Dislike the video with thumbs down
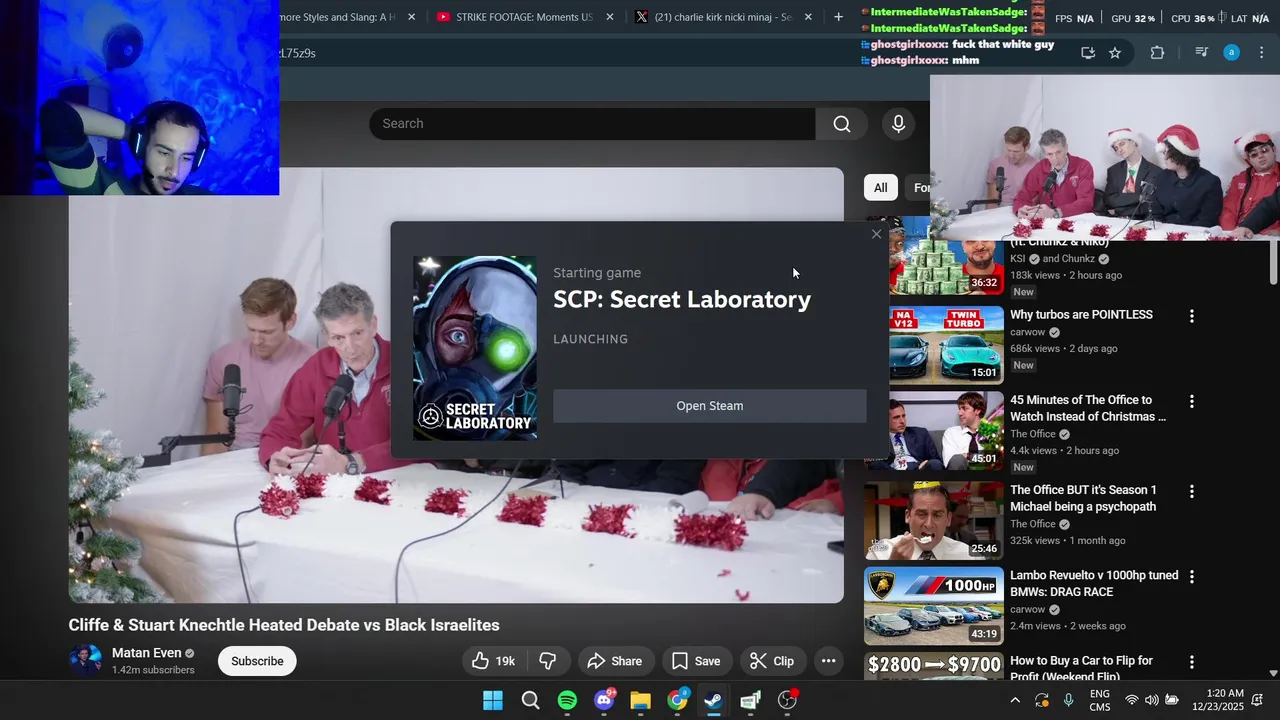This screenshot has width=1280, height=720. pos(548,661)
